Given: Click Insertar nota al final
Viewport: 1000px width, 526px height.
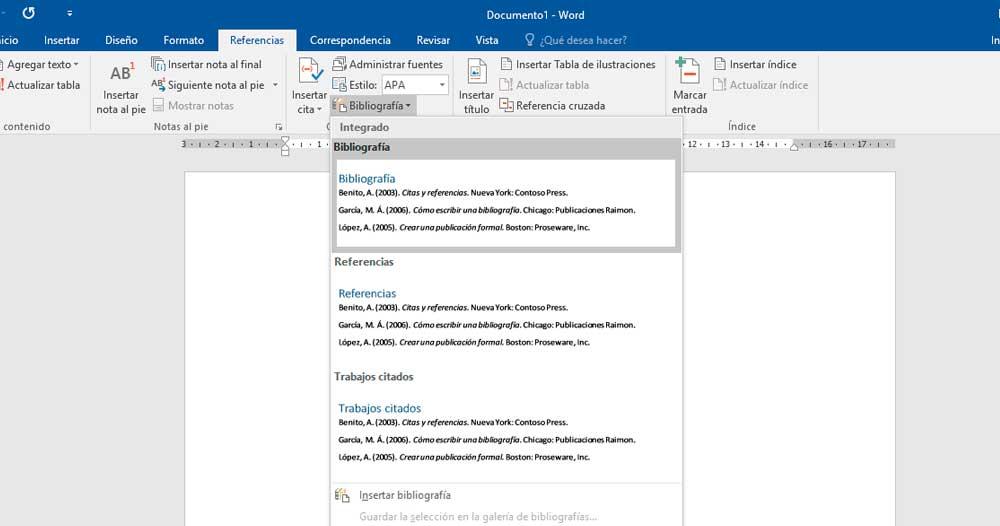Looking at the screenshot, I should tap(207, 64).
